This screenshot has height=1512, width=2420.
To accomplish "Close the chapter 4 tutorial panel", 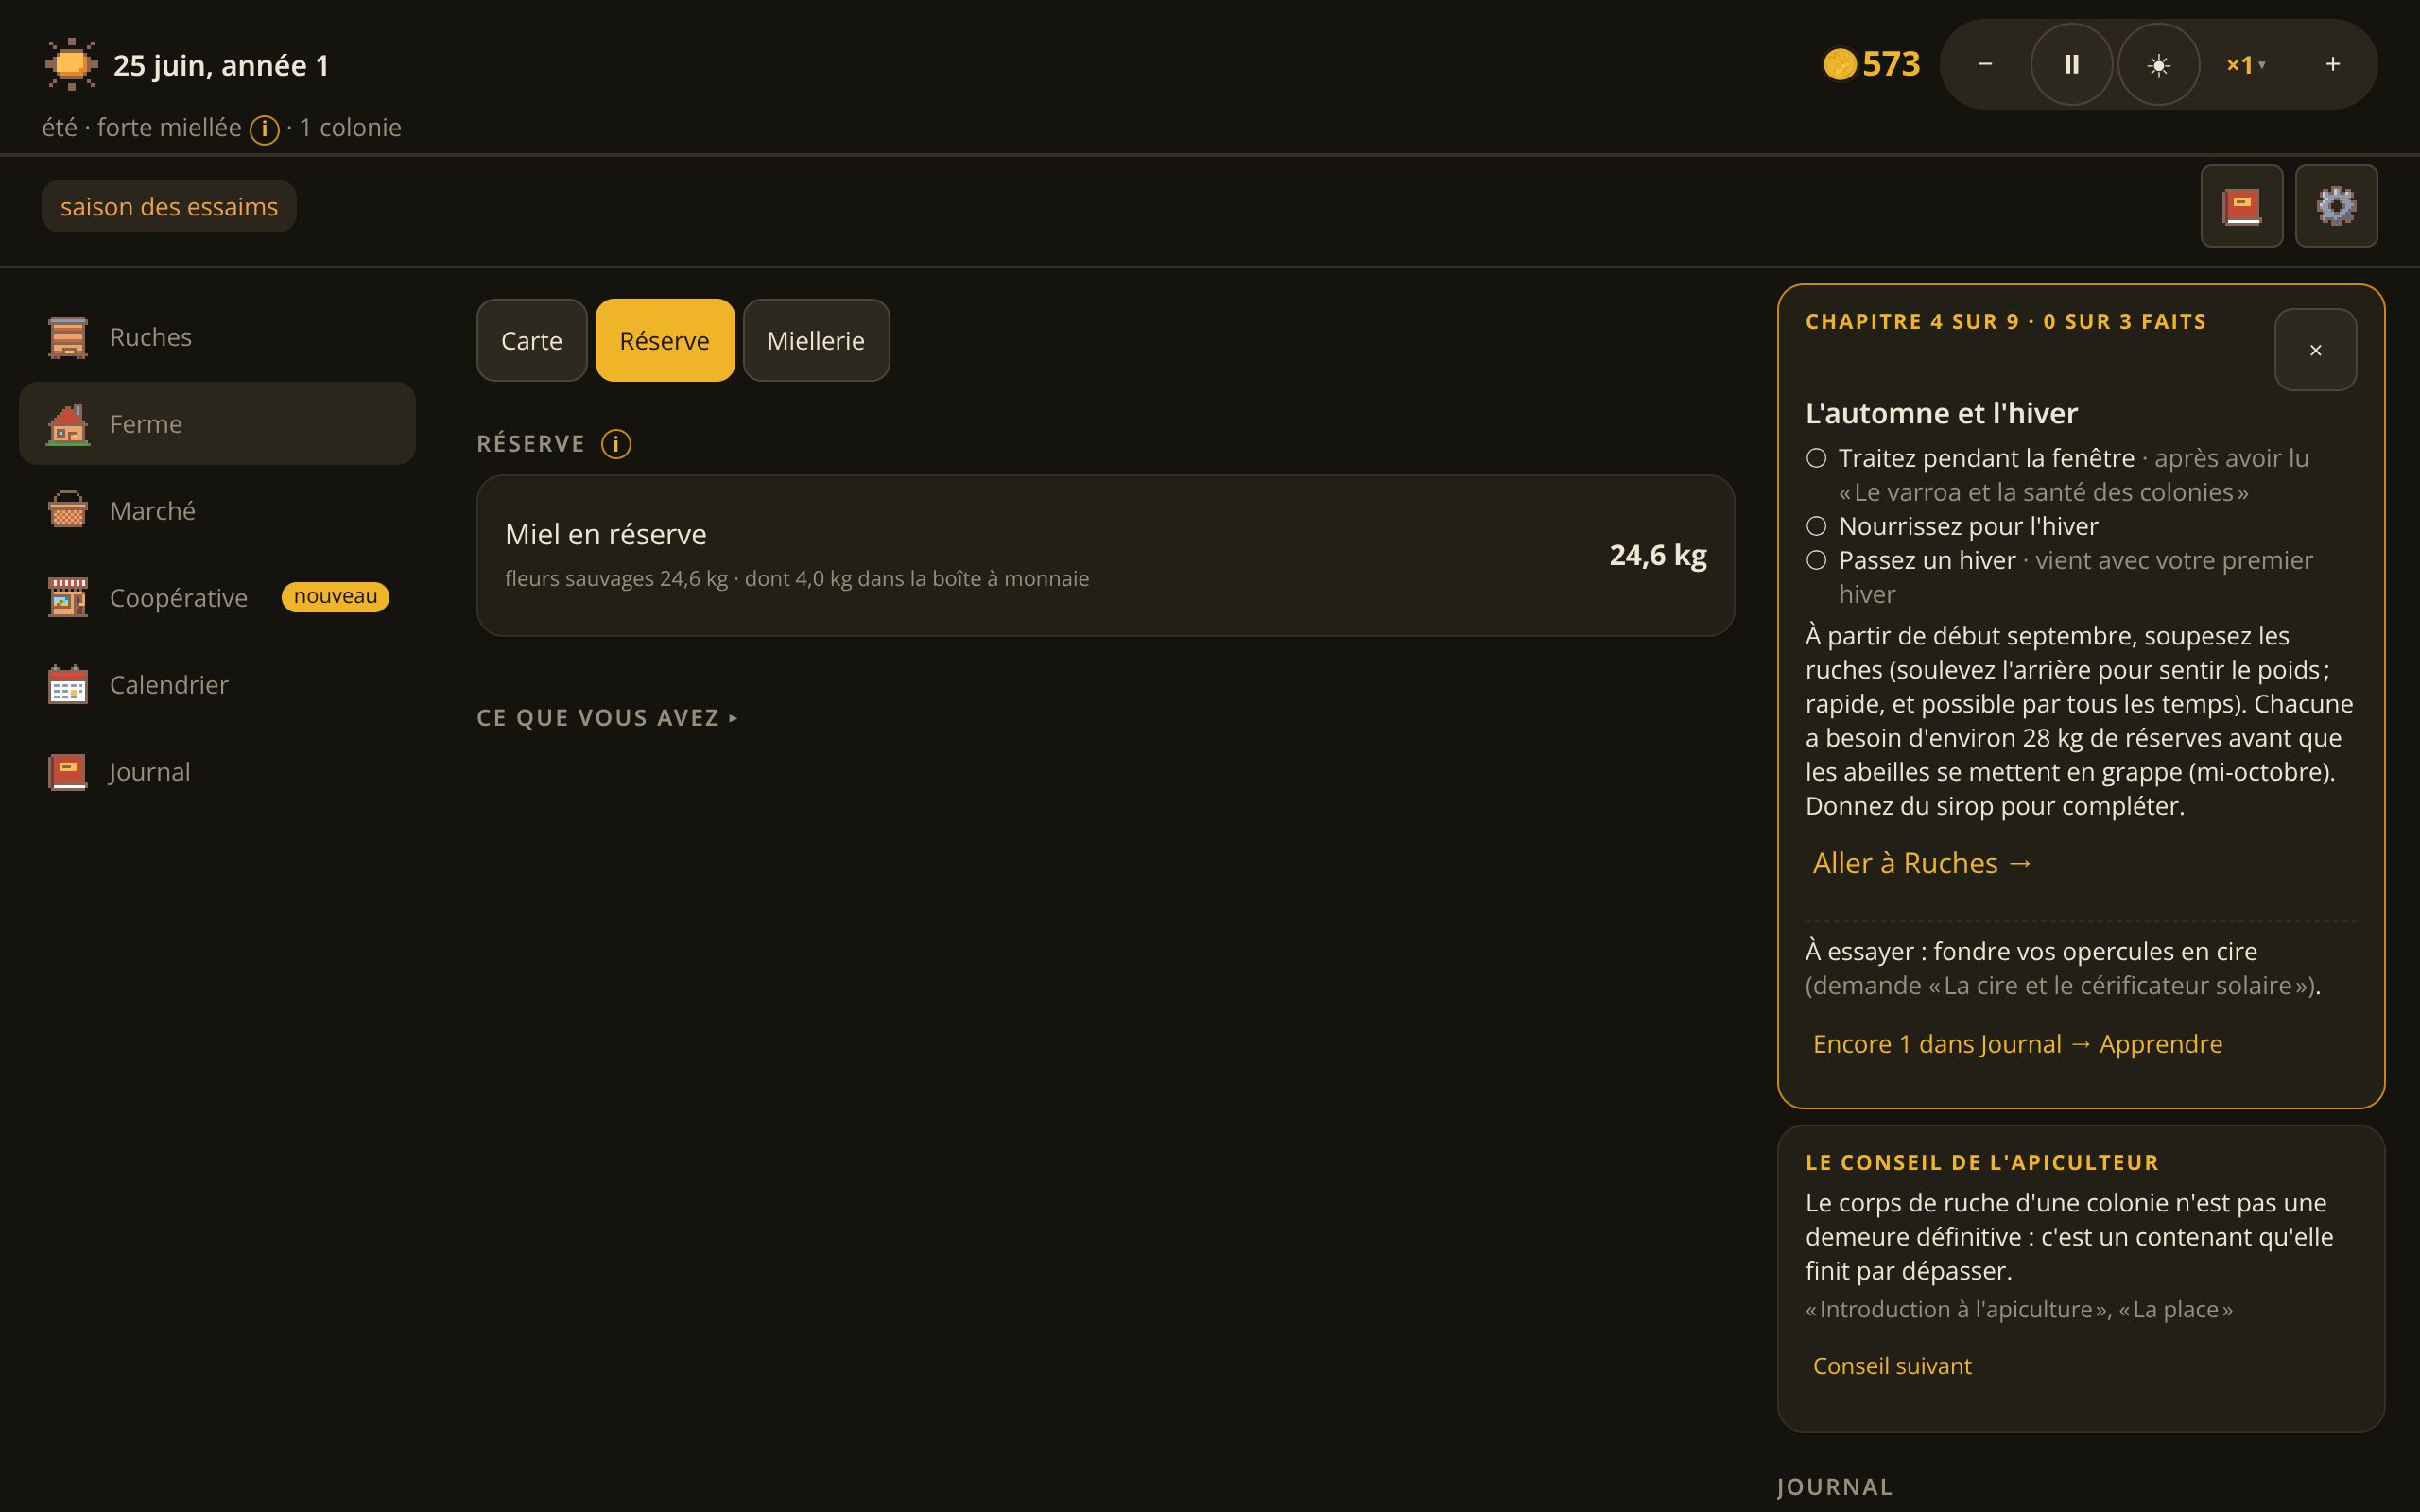I will pyautogui.click(x=2315, y=350).
